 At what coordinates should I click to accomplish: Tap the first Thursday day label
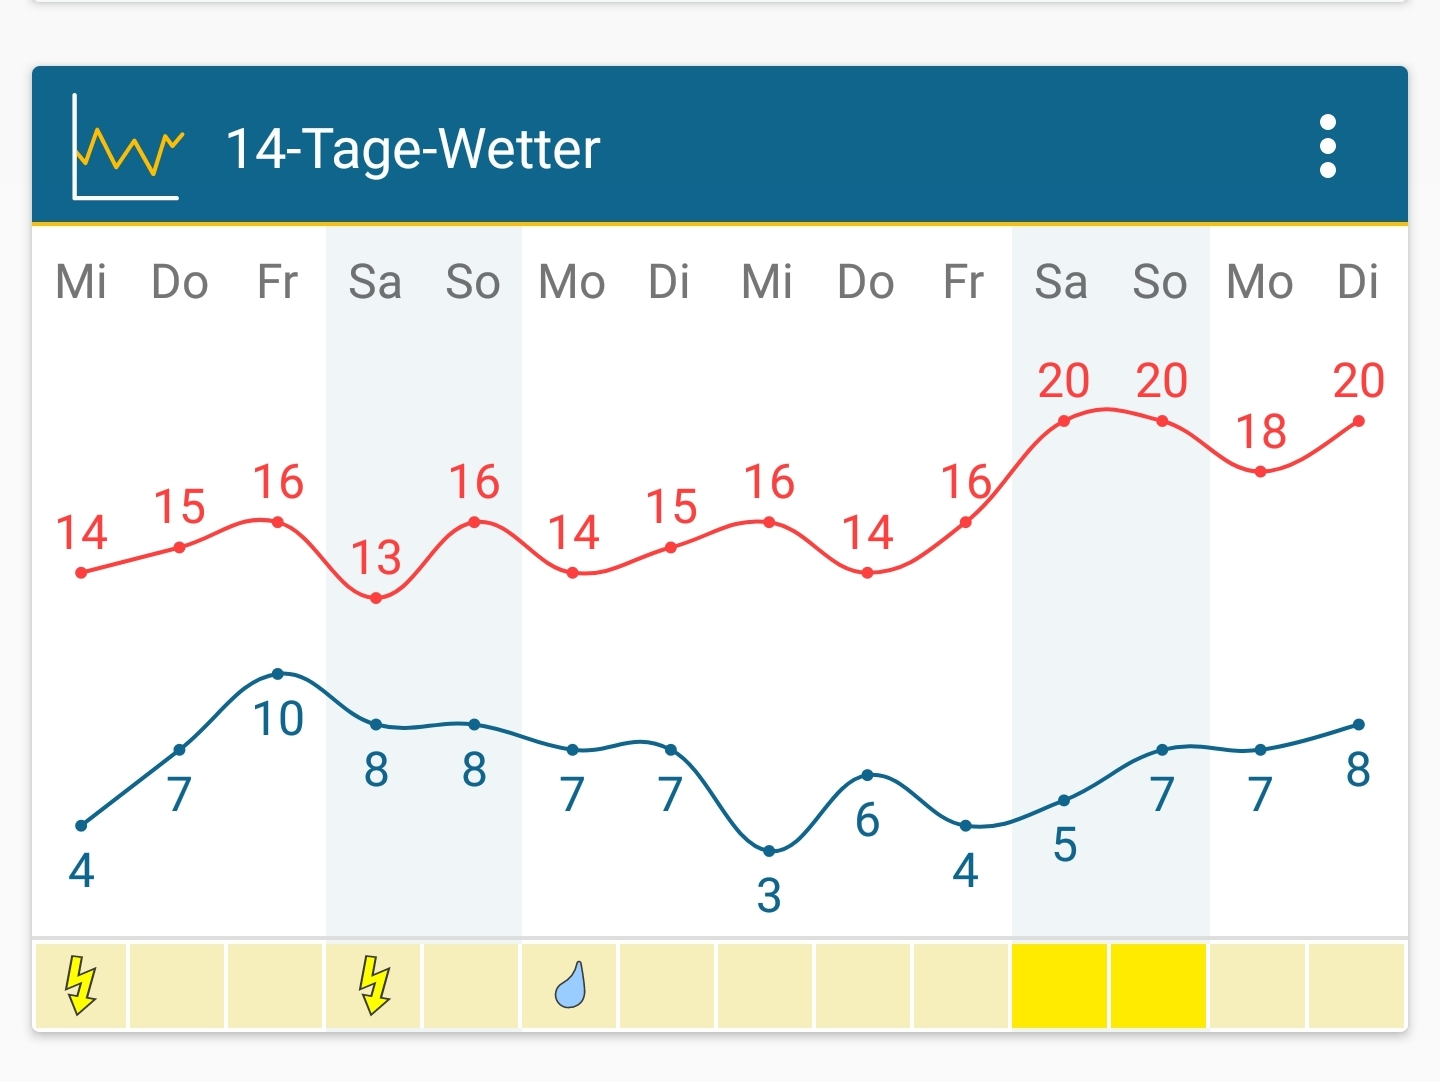point(179,282)
